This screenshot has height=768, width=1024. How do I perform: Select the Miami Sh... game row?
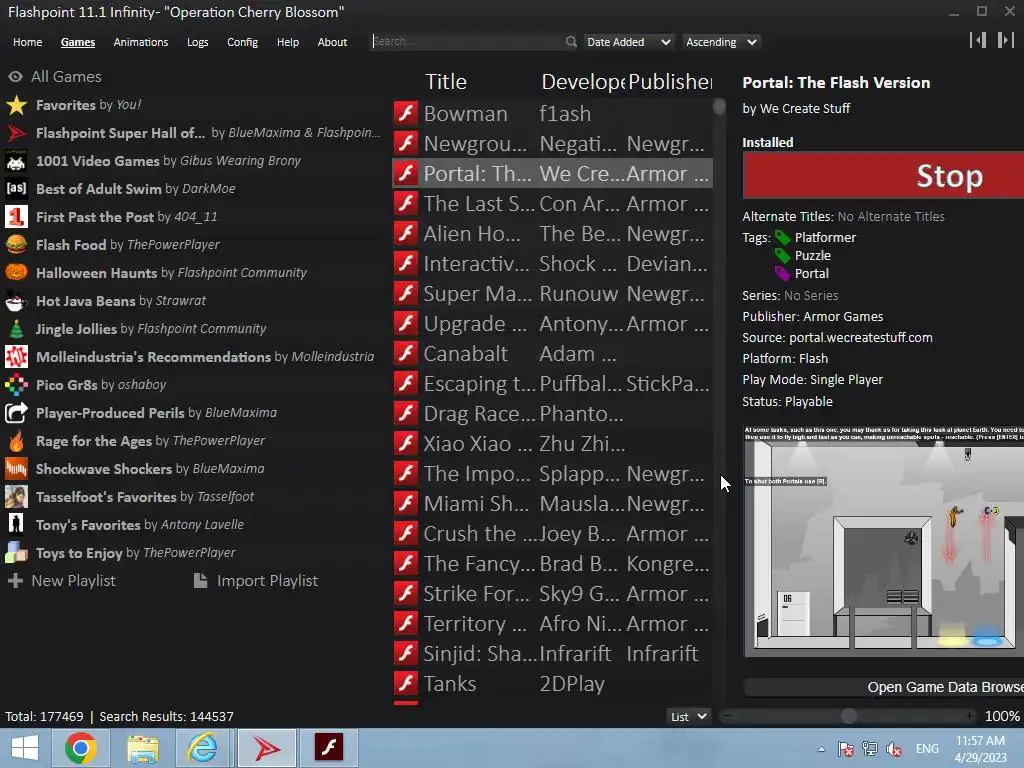pyautogui.click(x=552, y=504)
